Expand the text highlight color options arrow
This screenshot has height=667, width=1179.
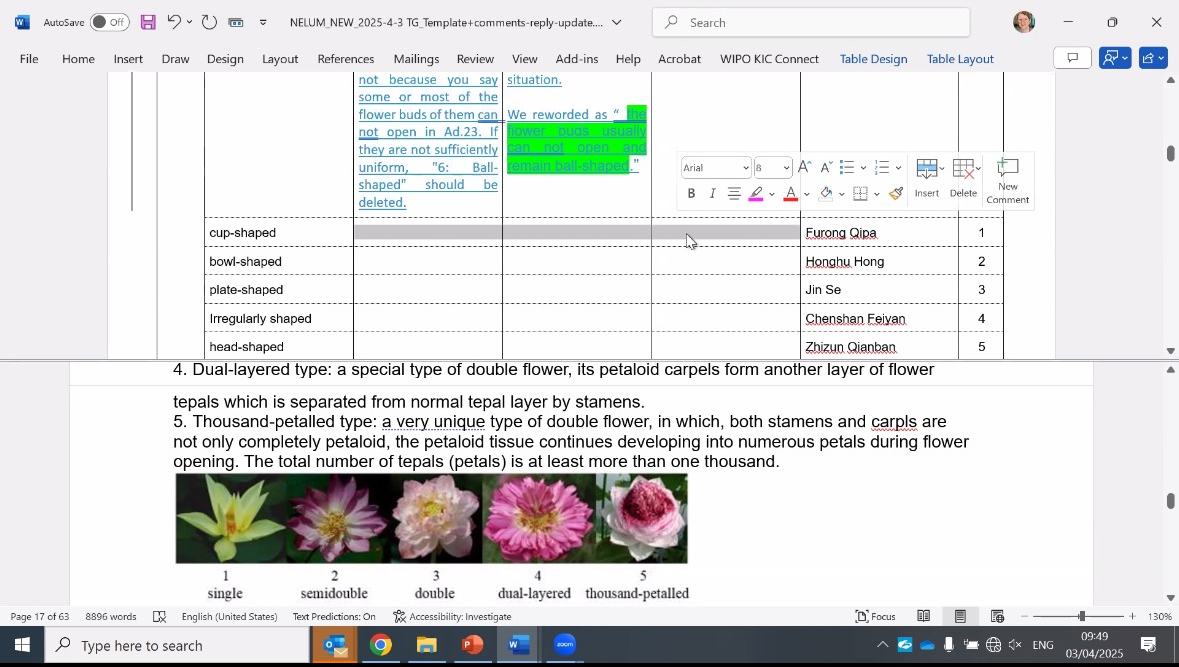[772, 194]
